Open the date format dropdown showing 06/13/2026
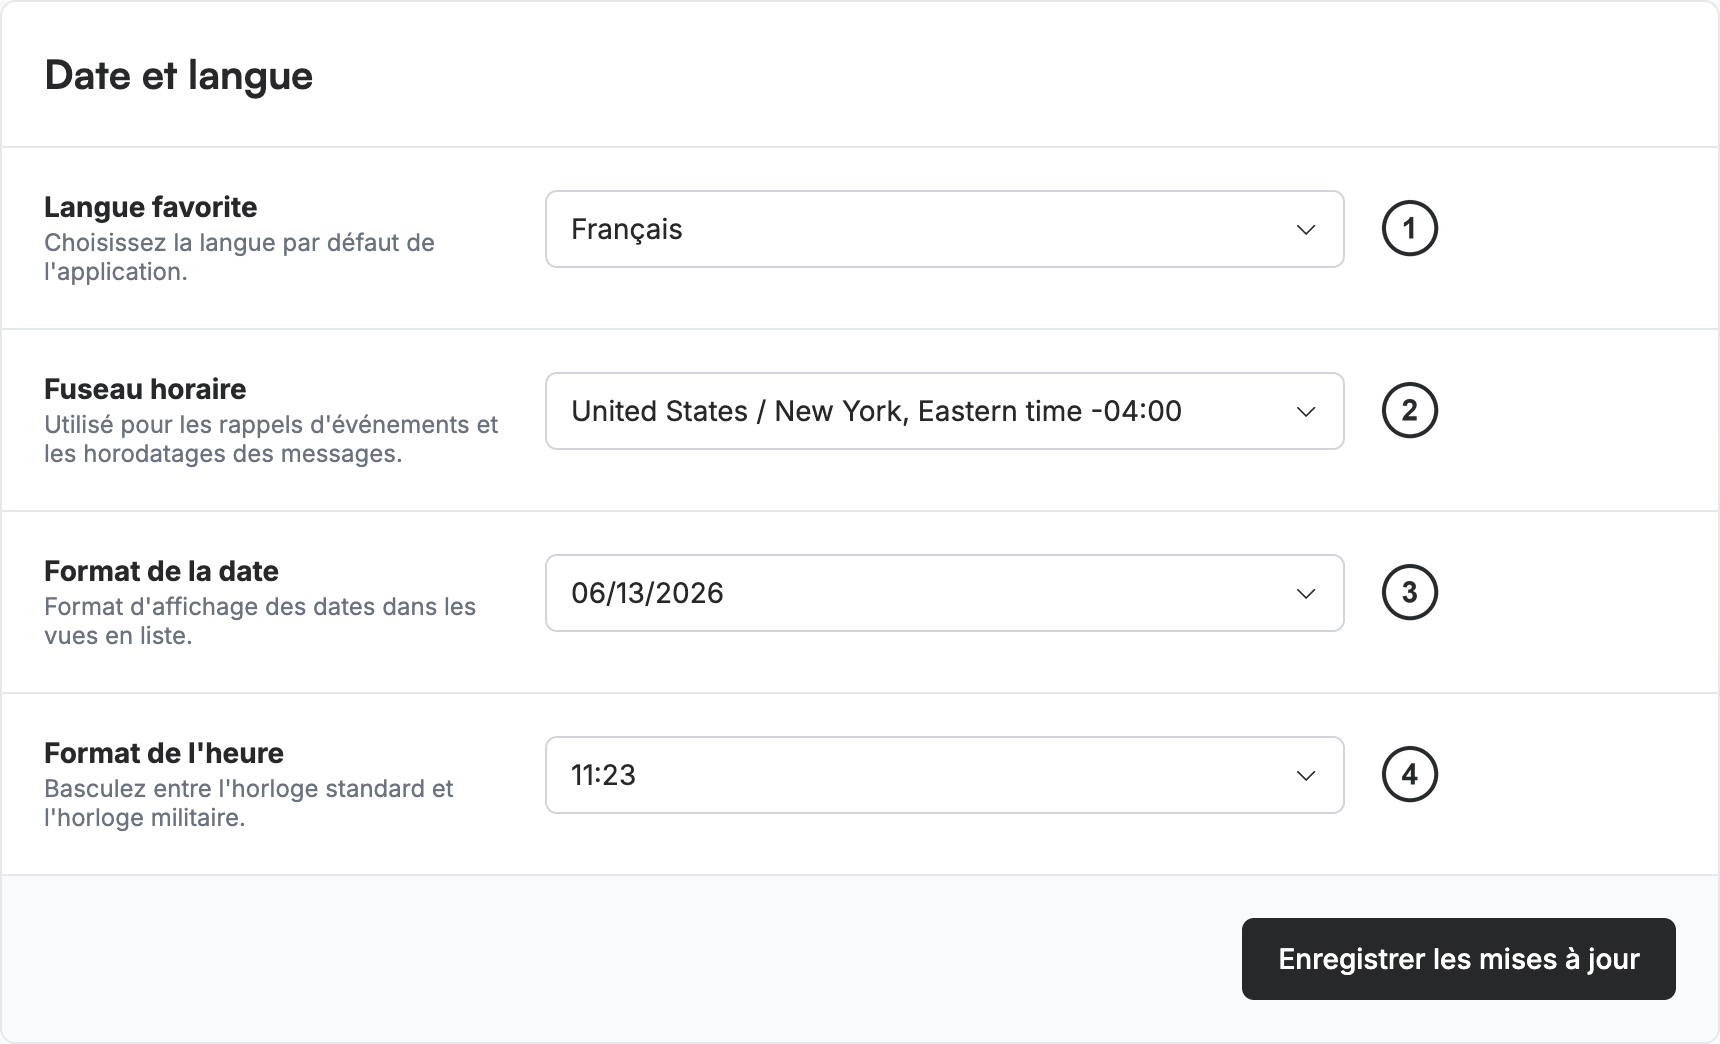The height and width of the screenshot is (1044, 1720). tap(944, 593)
